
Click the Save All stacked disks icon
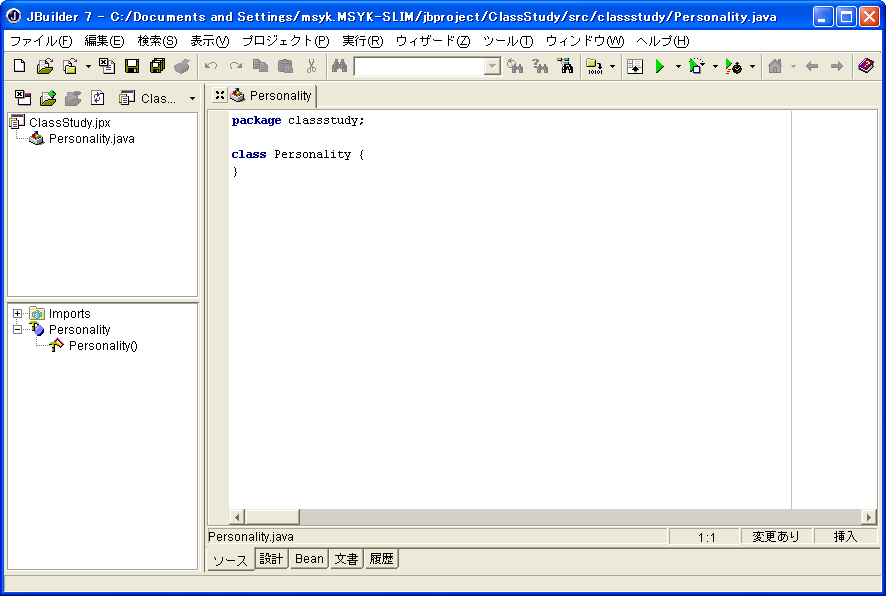(x=157, y=67)
